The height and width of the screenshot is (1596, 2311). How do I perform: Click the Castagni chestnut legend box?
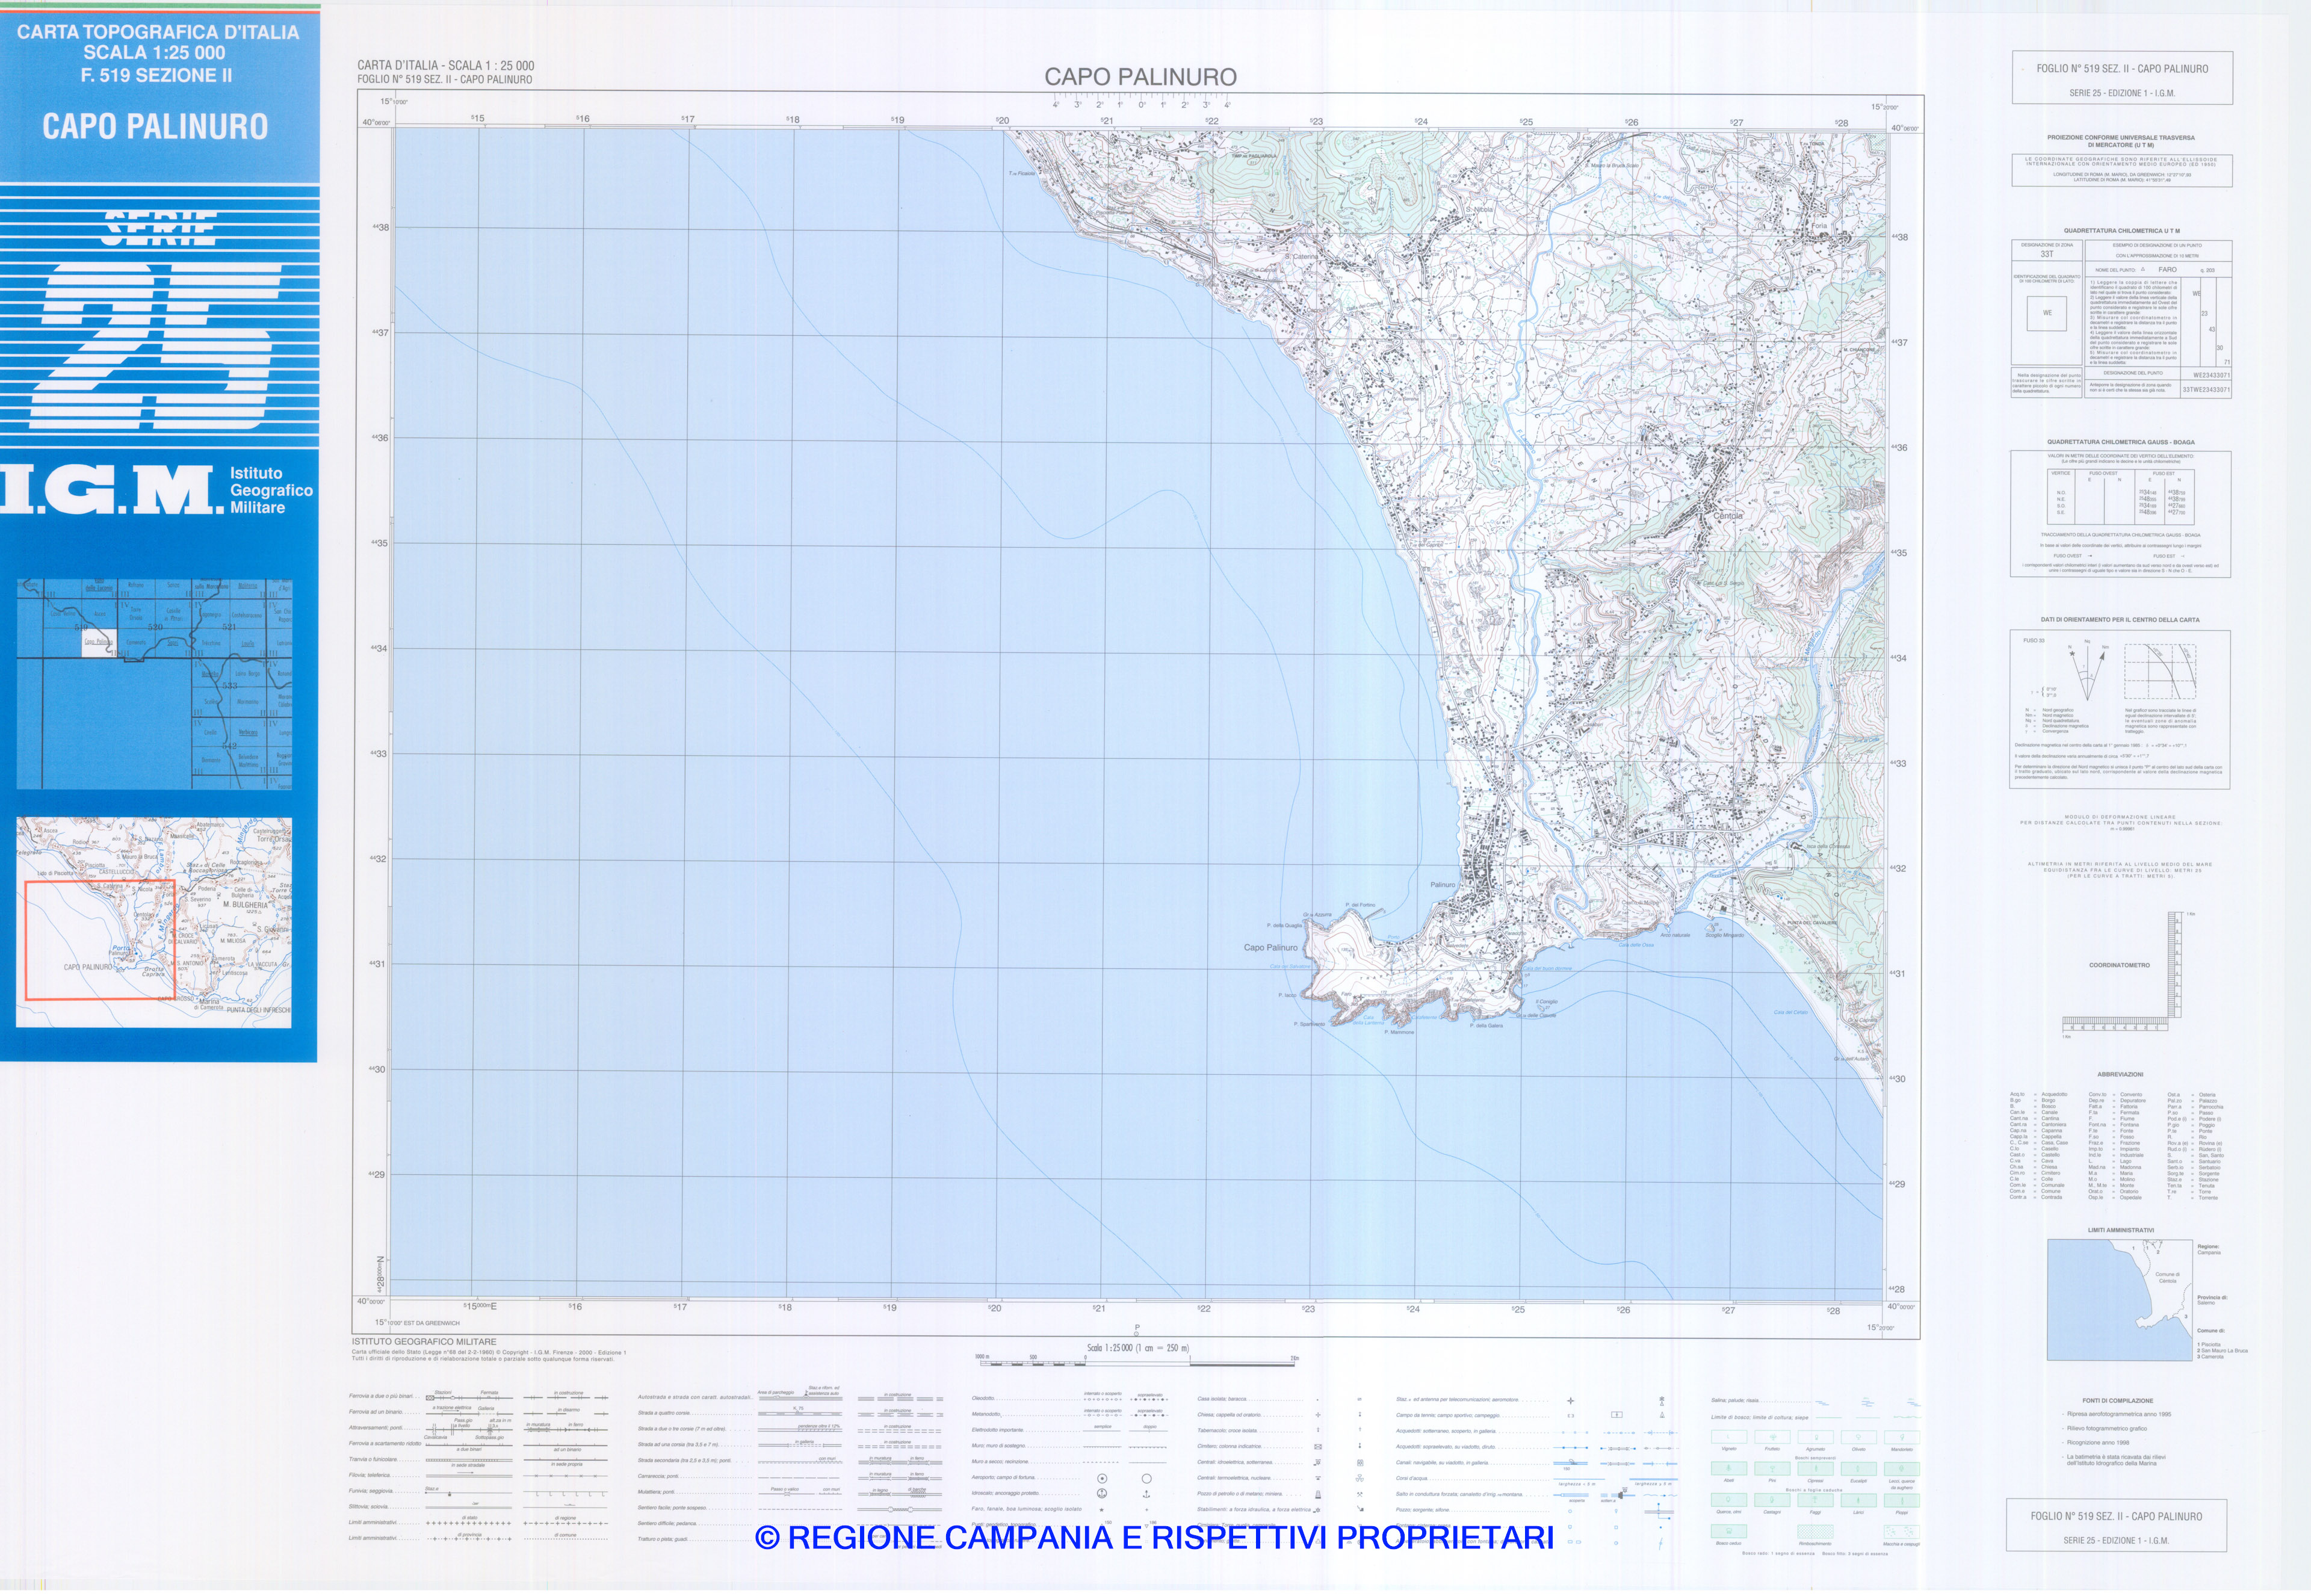(1773, 1500)
